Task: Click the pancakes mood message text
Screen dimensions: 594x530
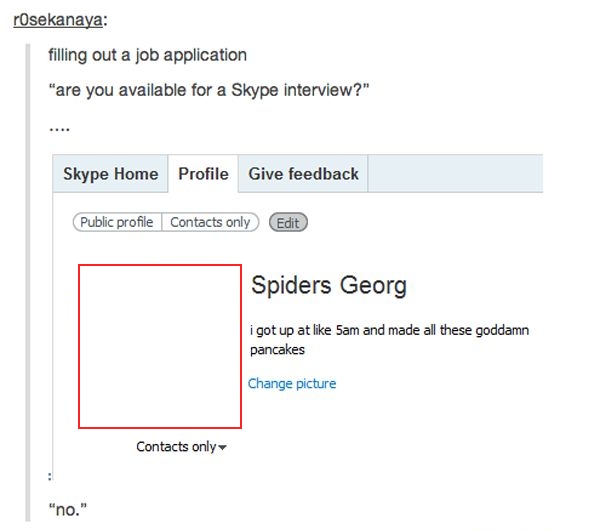Action: point(389,339)
